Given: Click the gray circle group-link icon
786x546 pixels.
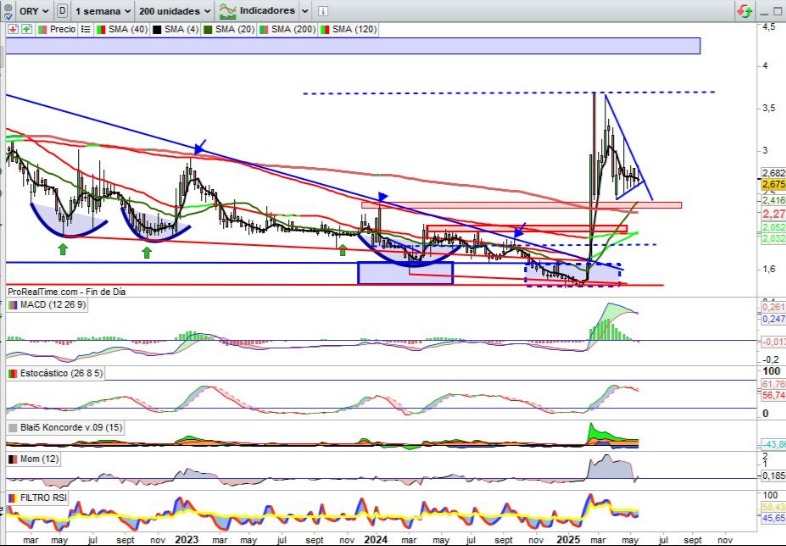Looking at the screenshot, I should [8, 8].
